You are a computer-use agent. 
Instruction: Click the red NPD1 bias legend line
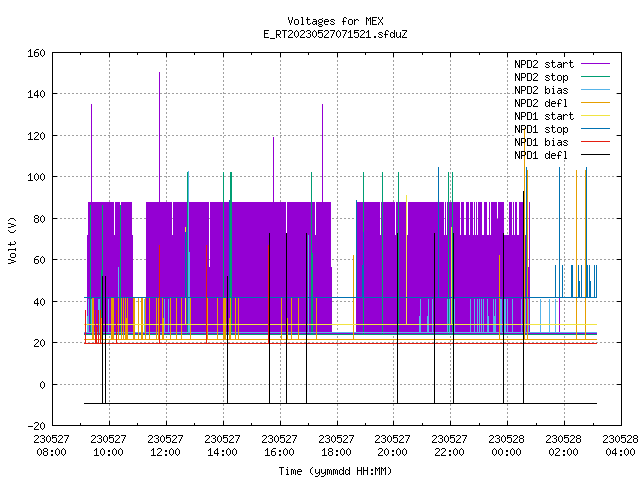(596, 142)
